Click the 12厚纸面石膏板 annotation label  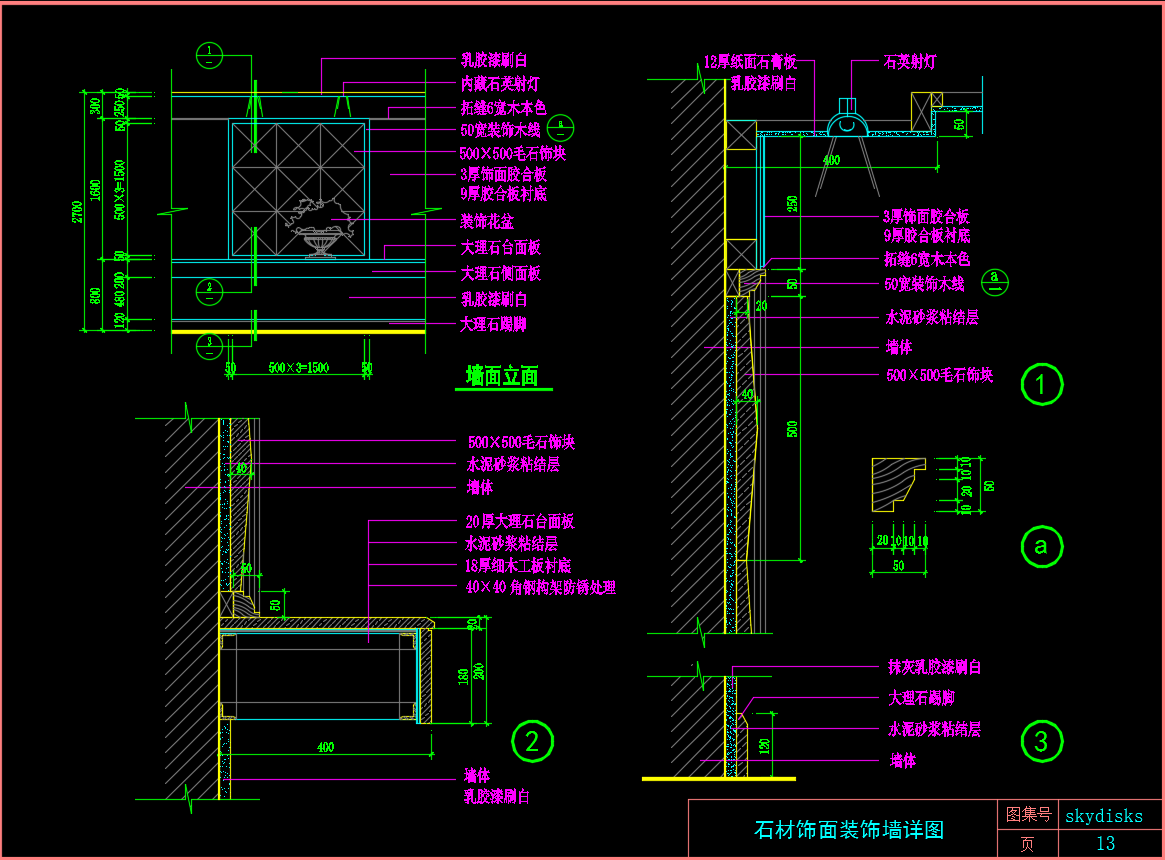[750, 62]
